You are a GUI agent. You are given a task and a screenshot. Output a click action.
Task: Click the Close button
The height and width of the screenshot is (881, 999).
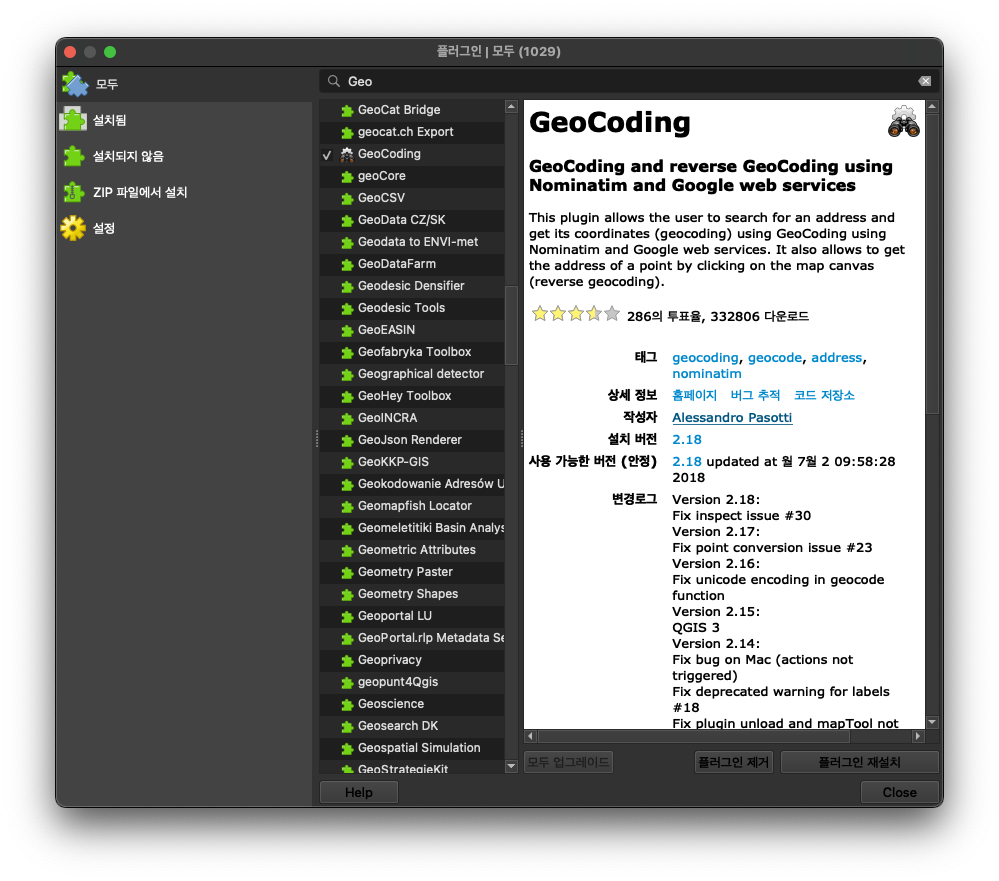[899, 792]
